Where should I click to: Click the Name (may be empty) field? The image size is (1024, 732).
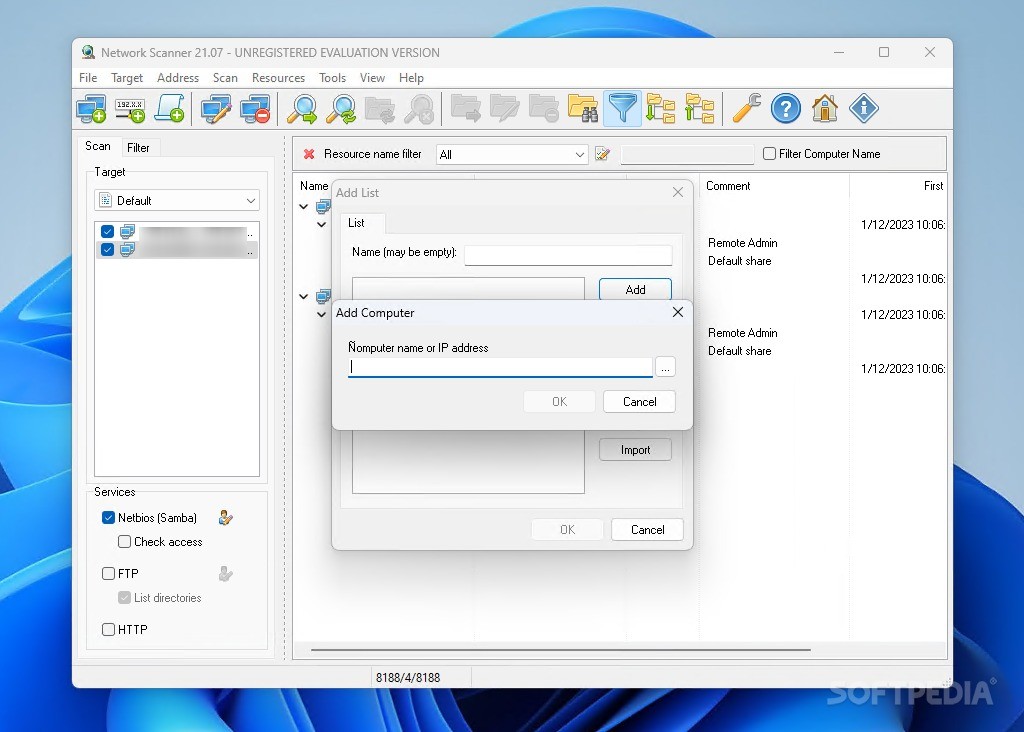tap(568, 255)
